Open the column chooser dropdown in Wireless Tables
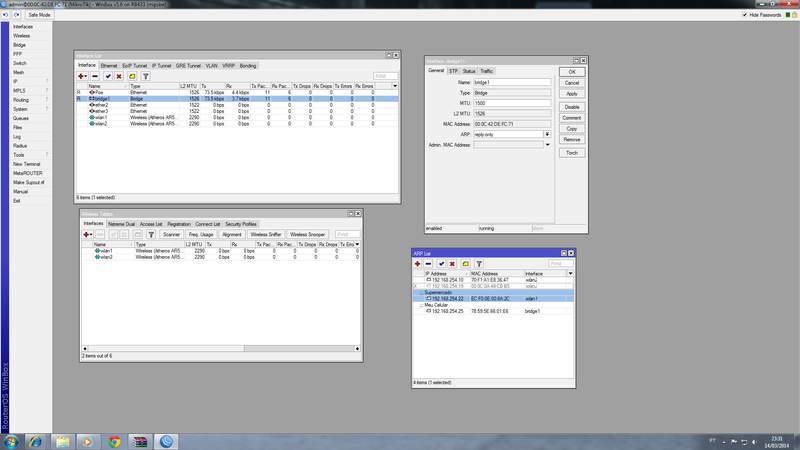The height and width of the screenshot is (450, 800). coord(357,244)
